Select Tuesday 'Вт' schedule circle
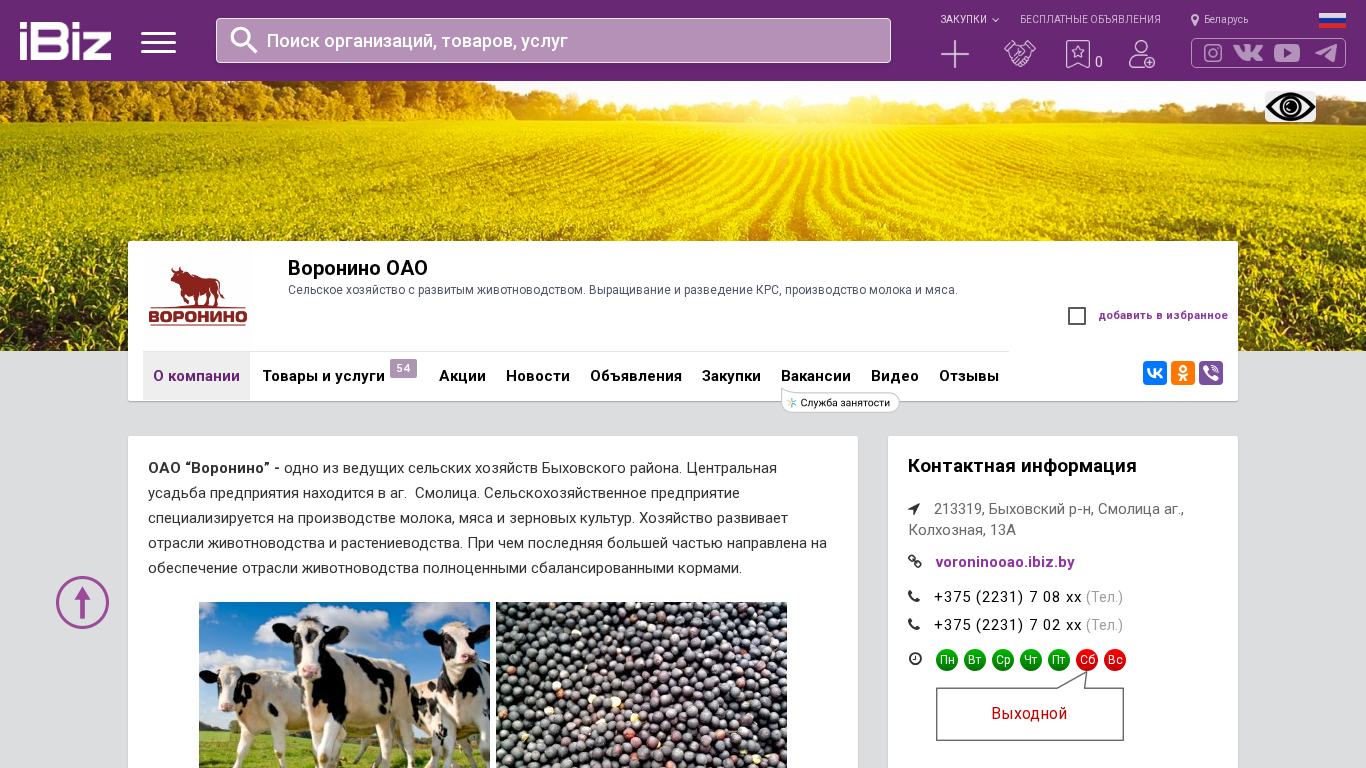This screenshot has width=1366, height=768. point(975,660)
